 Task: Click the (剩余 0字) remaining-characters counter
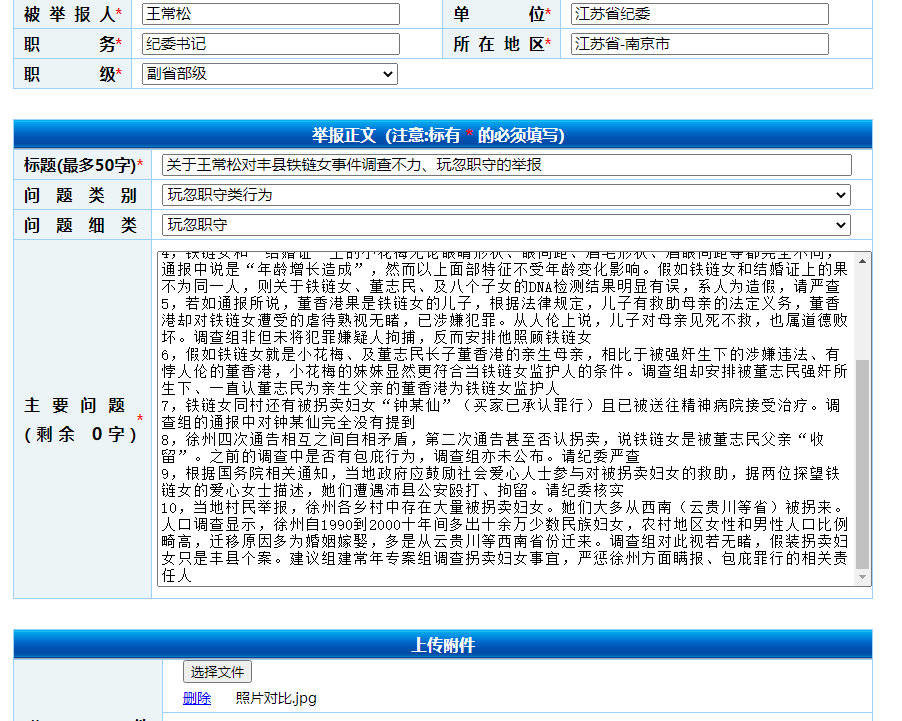pos(80,435)
